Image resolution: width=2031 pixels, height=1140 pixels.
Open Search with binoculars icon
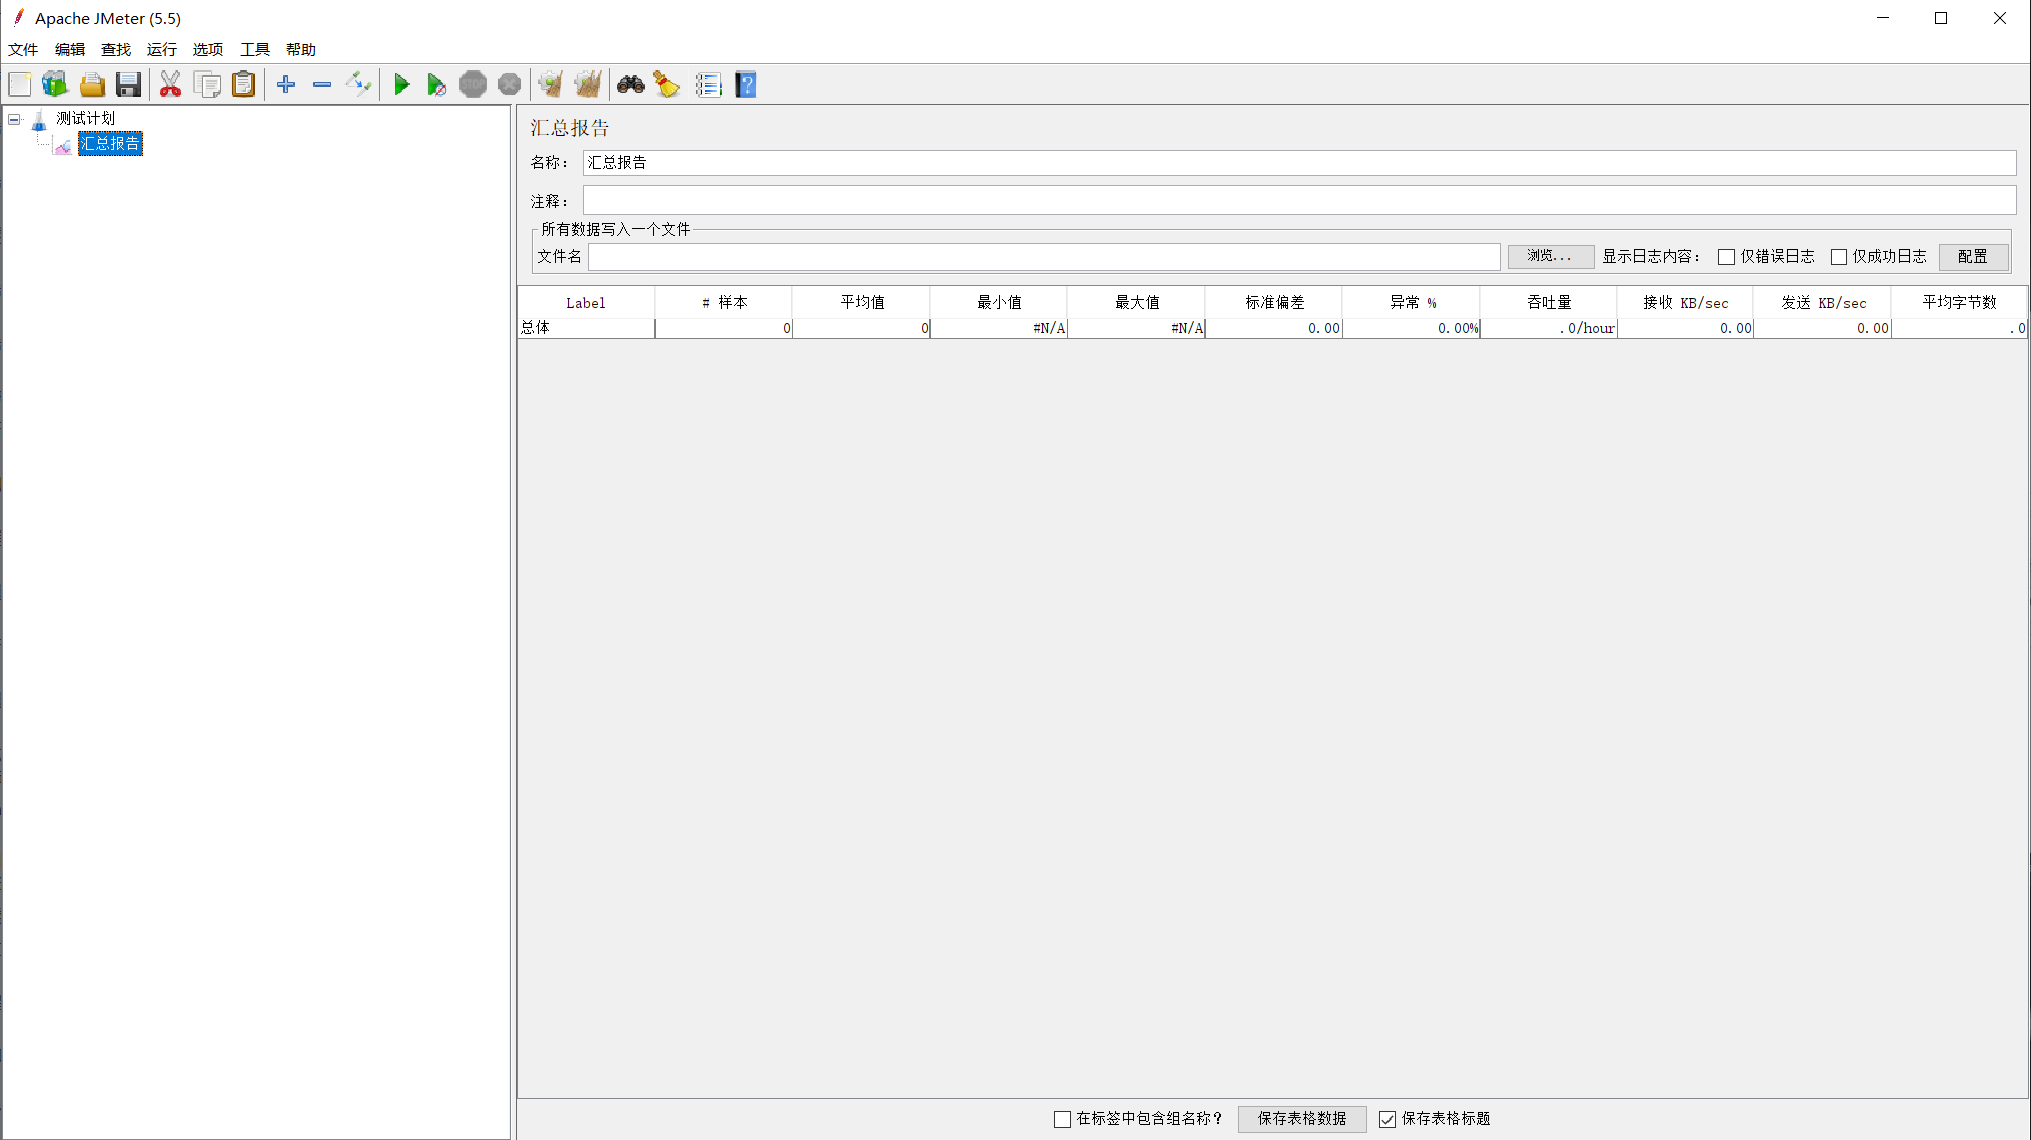tap(631, 85)
